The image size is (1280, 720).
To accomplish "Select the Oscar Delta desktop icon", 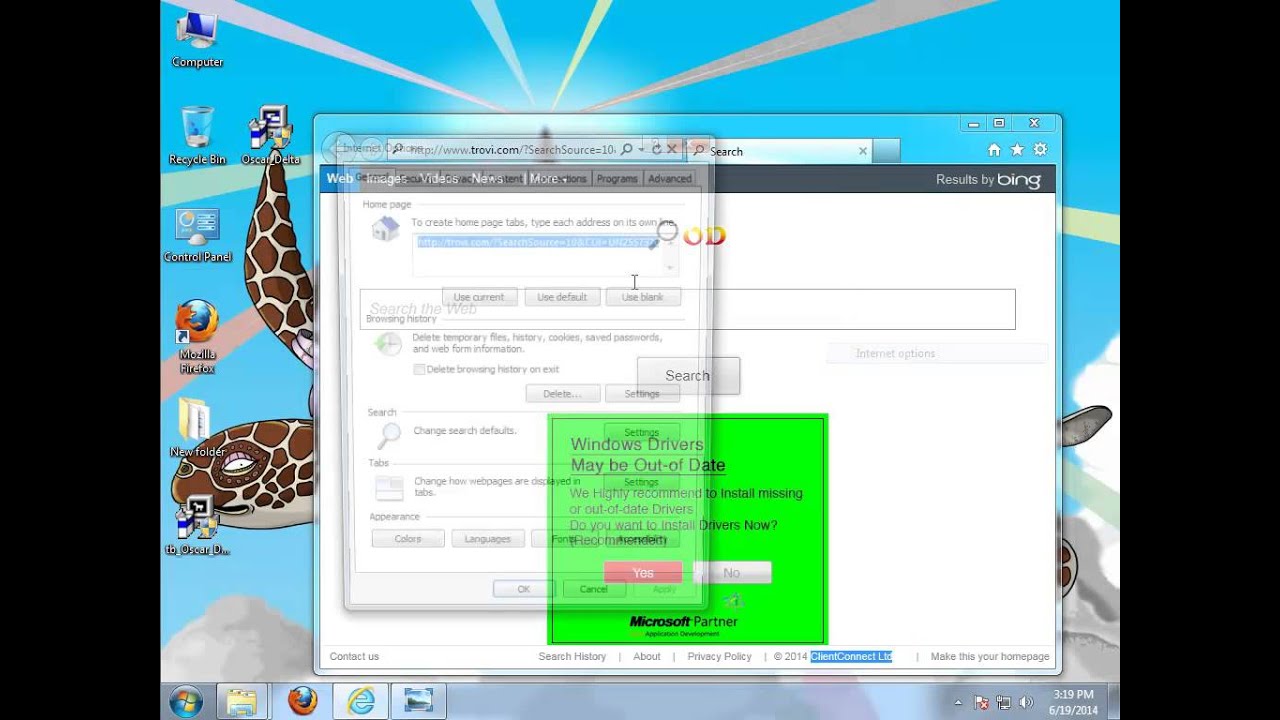I will 270,135.
